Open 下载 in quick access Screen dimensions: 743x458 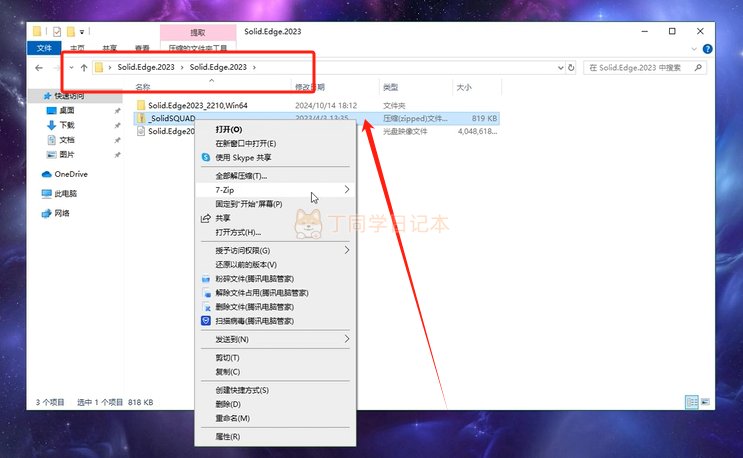pos(67,125)
